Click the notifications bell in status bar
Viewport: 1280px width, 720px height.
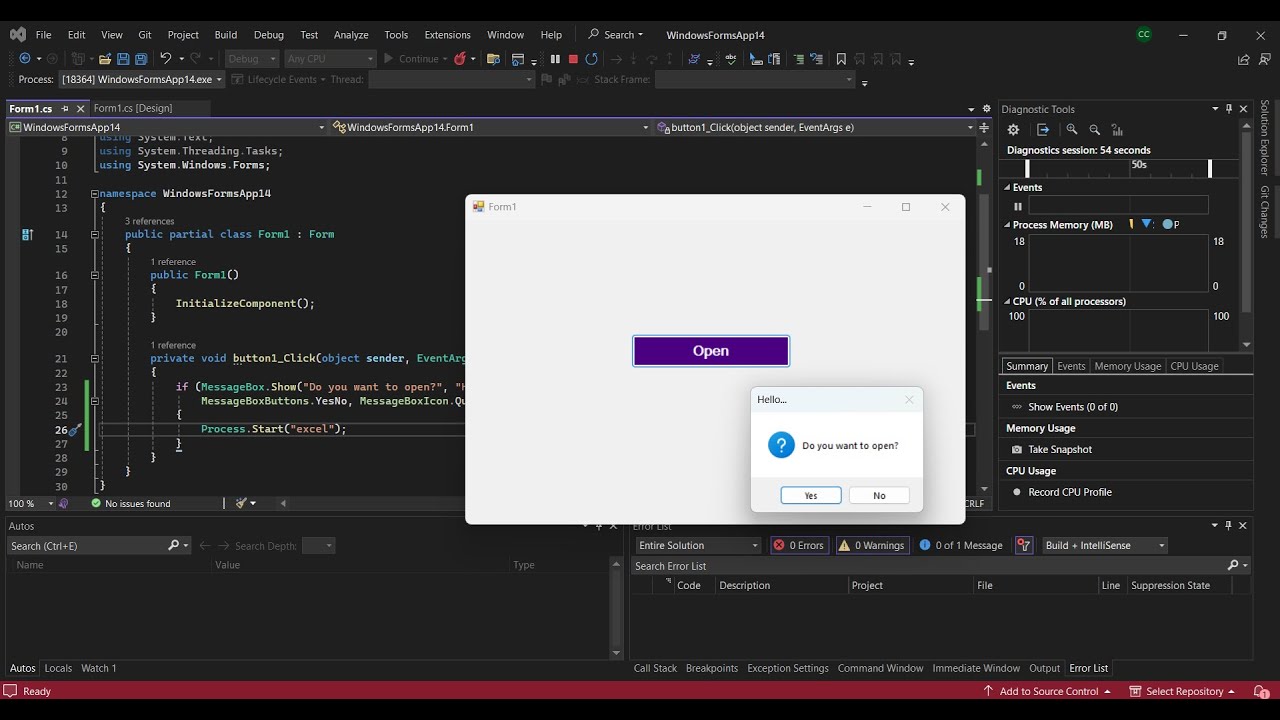tap(1262, 692)
